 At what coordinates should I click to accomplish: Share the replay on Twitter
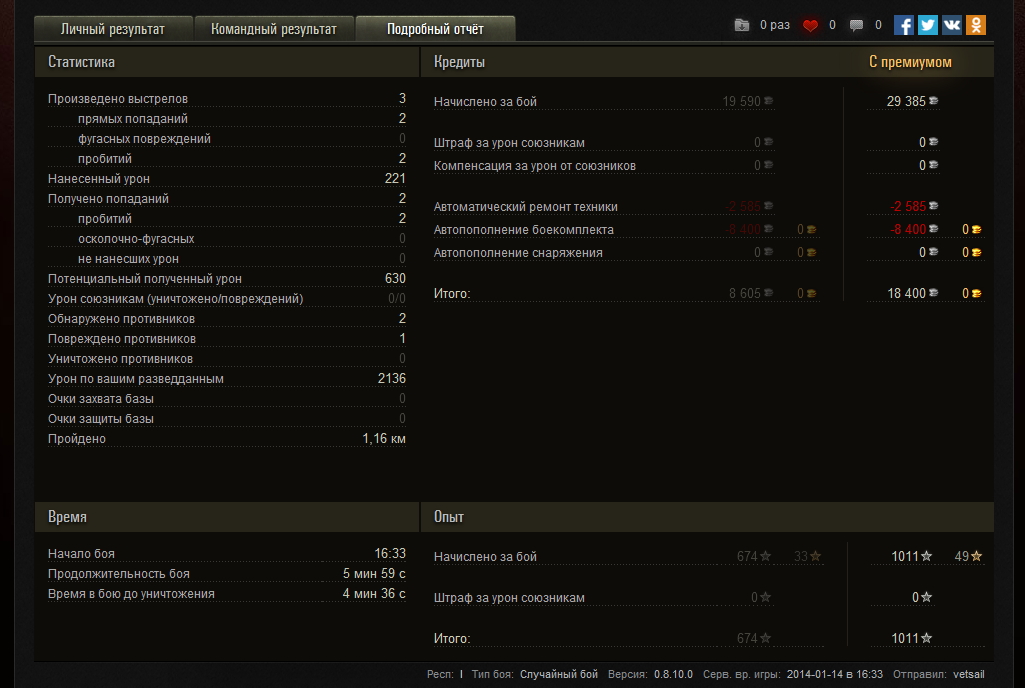click(928, 26)
